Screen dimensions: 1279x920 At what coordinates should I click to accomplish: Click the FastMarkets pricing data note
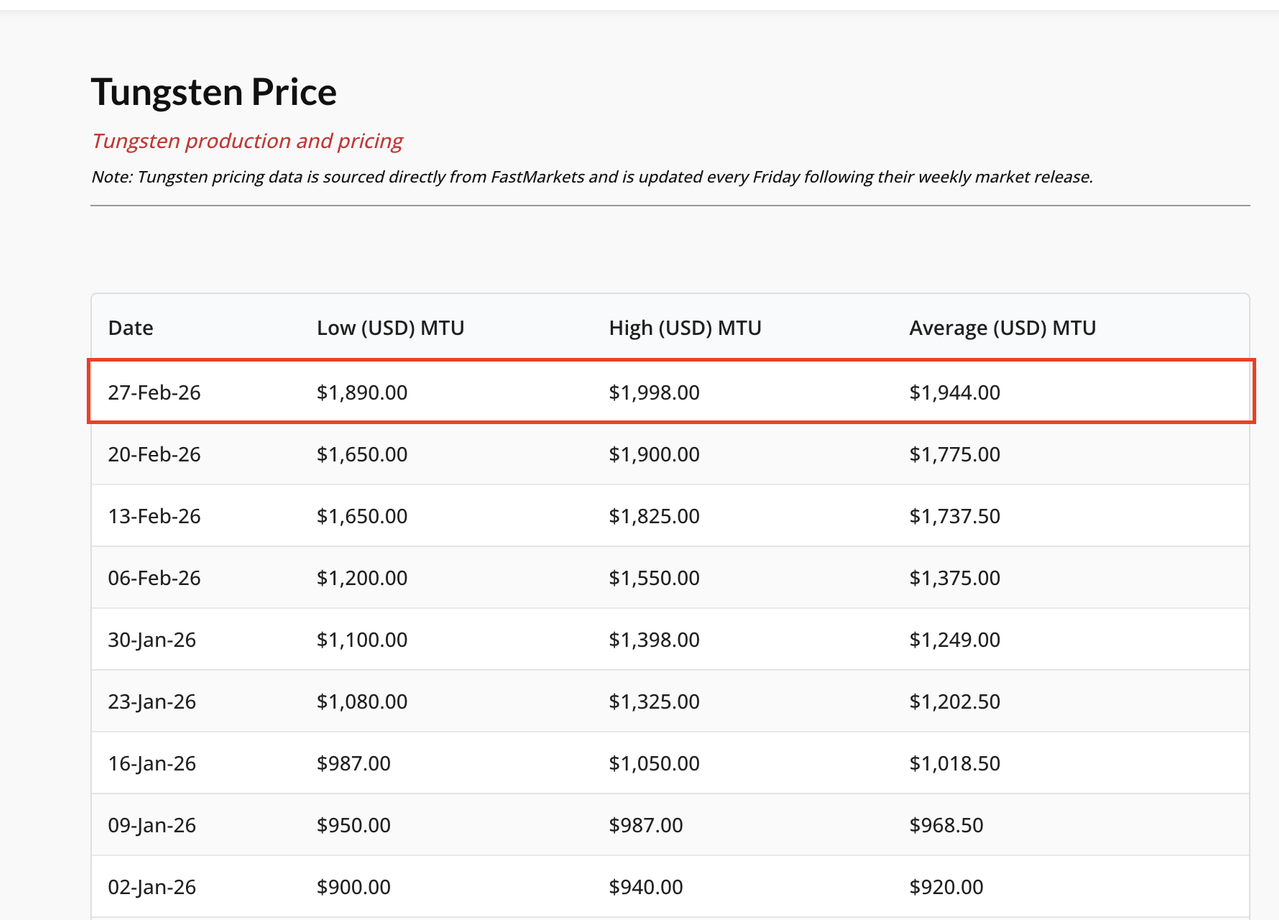[592, 177]
